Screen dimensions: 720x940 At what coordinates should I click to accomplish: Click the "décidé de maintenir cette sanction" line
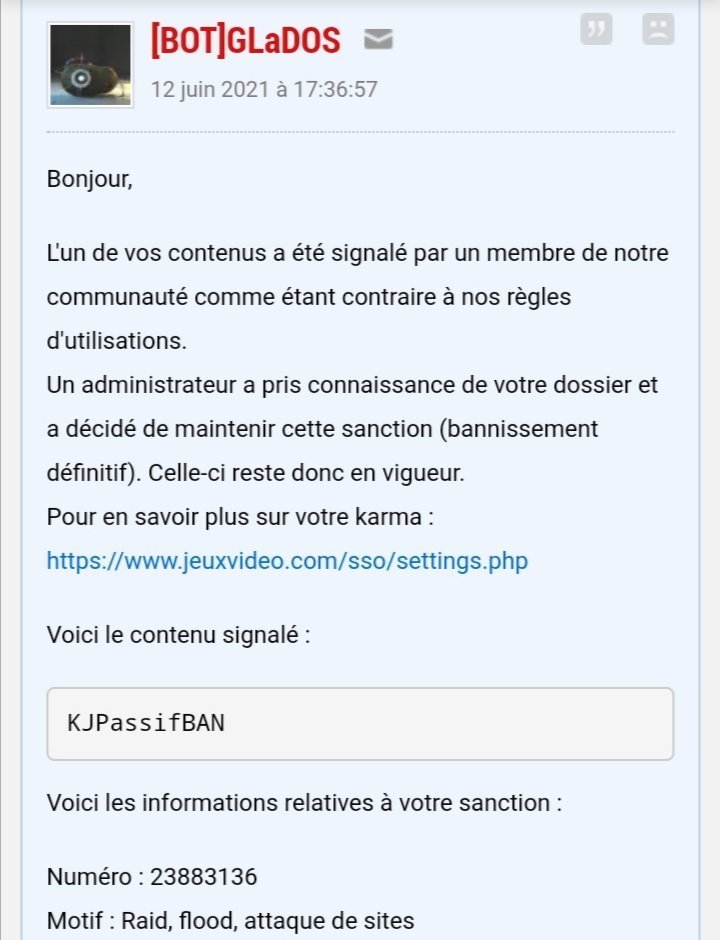click(x=323, y=429)
